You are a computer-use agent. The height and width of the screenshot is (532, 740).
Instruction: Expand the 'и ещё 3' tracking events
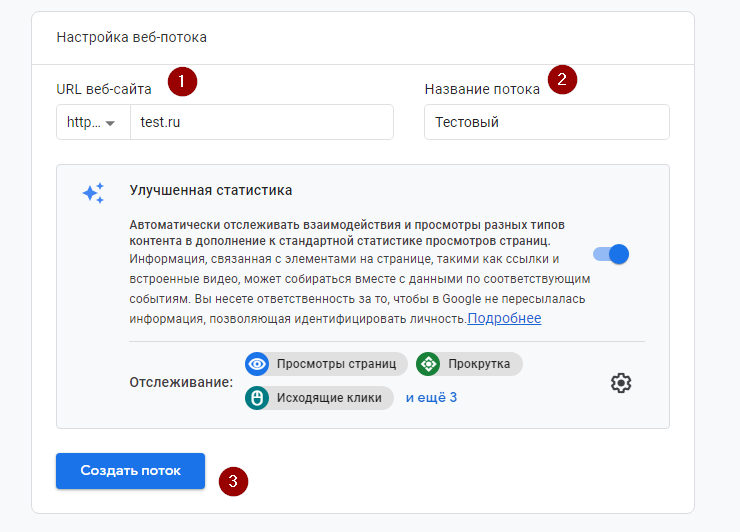click(x=431, y=398)
